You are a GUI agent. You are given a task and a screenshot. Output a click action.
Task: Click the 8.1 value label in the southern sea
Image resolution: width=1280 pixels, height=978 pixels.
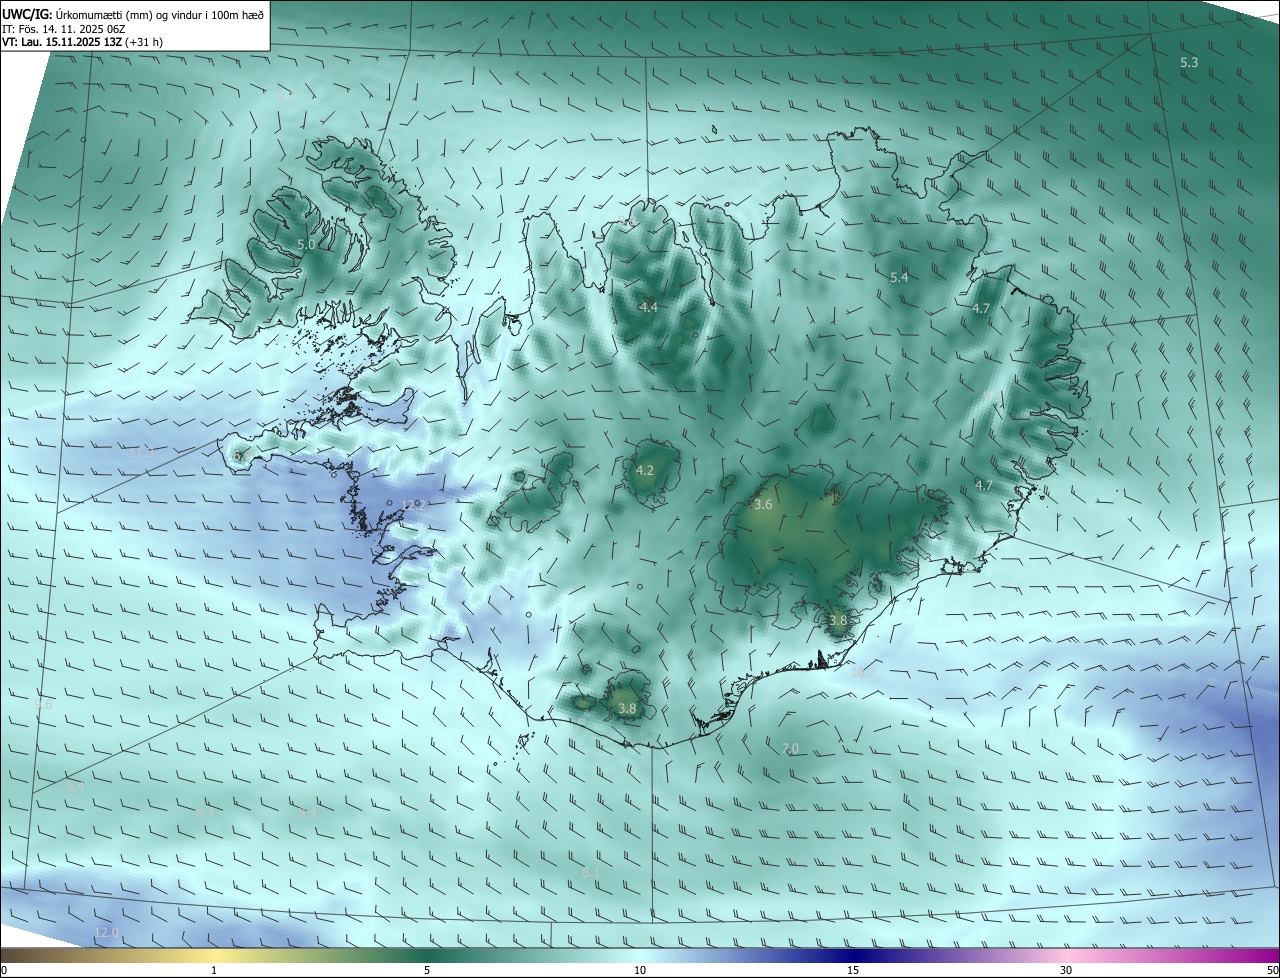pyautogui.click(x=591, y=872)
